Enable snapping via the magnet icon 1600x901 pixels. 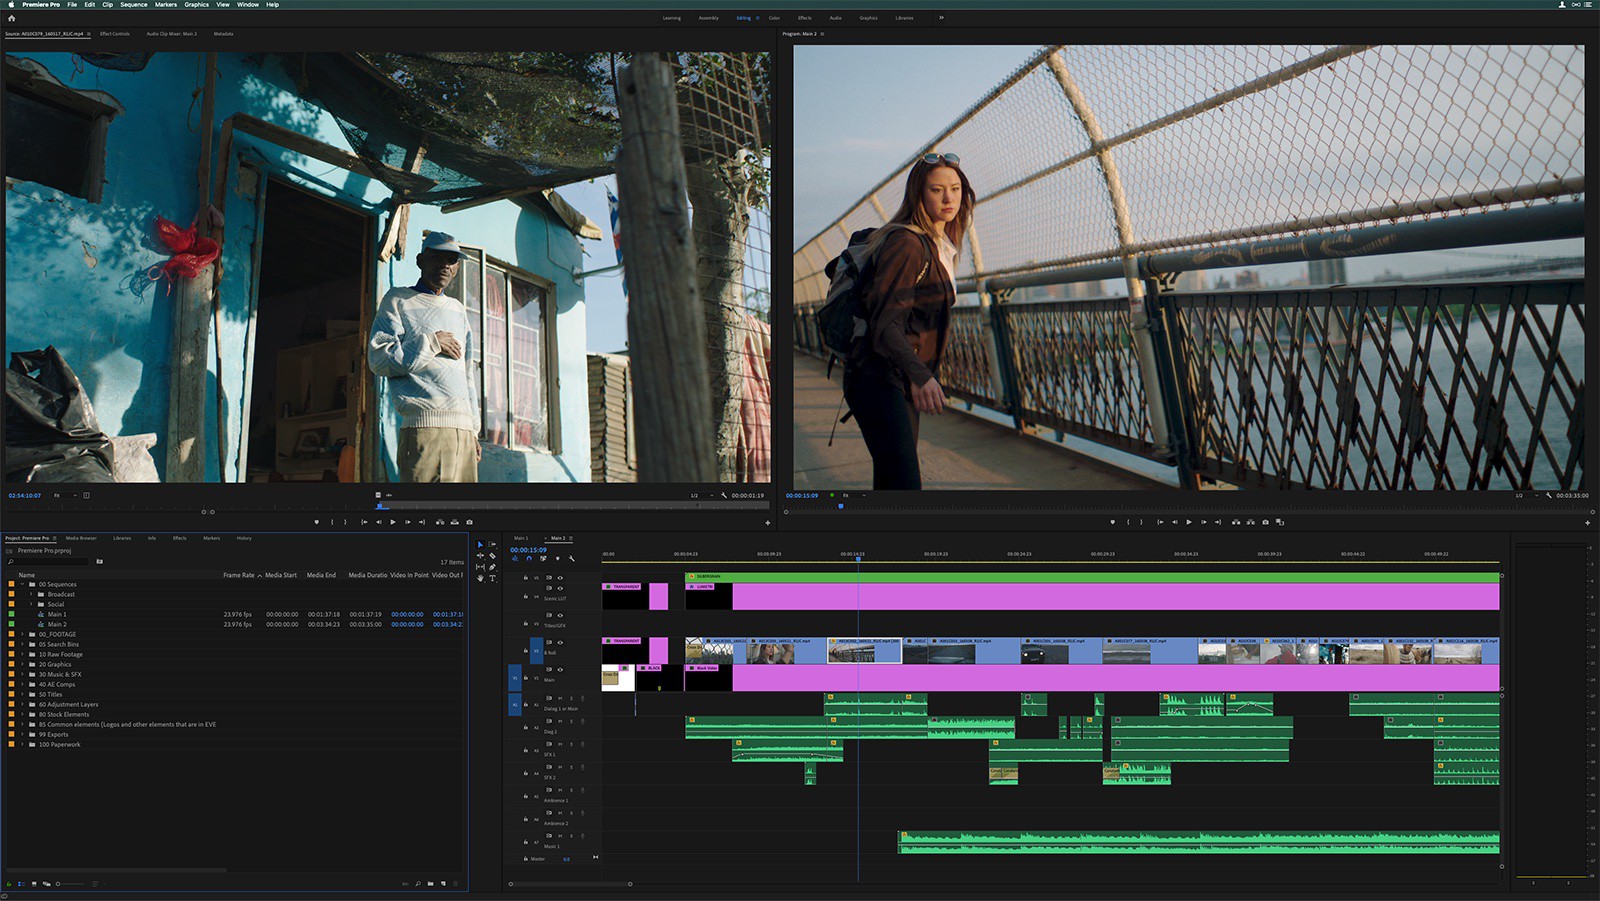click(x=529, y=559)
